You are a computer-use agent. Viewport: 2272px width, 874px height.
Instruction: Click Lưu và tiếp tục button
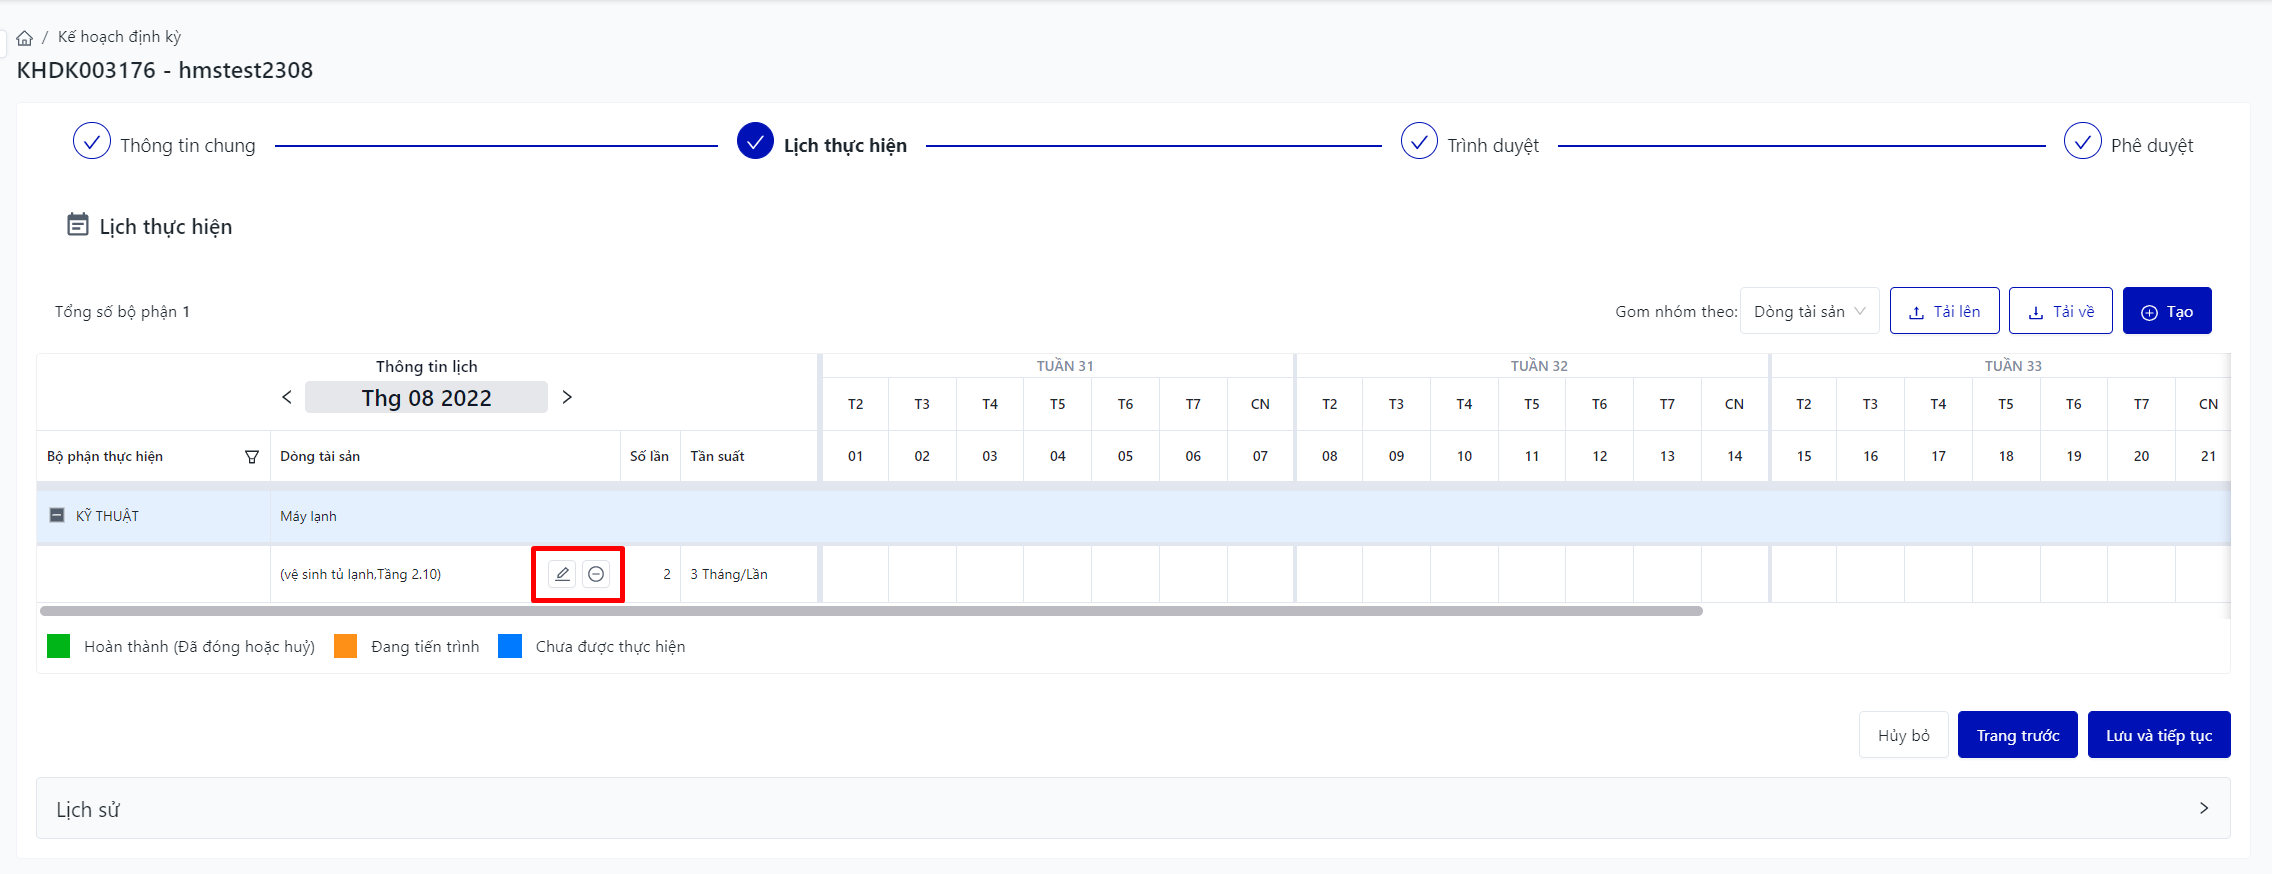[x=2158, y=735]
